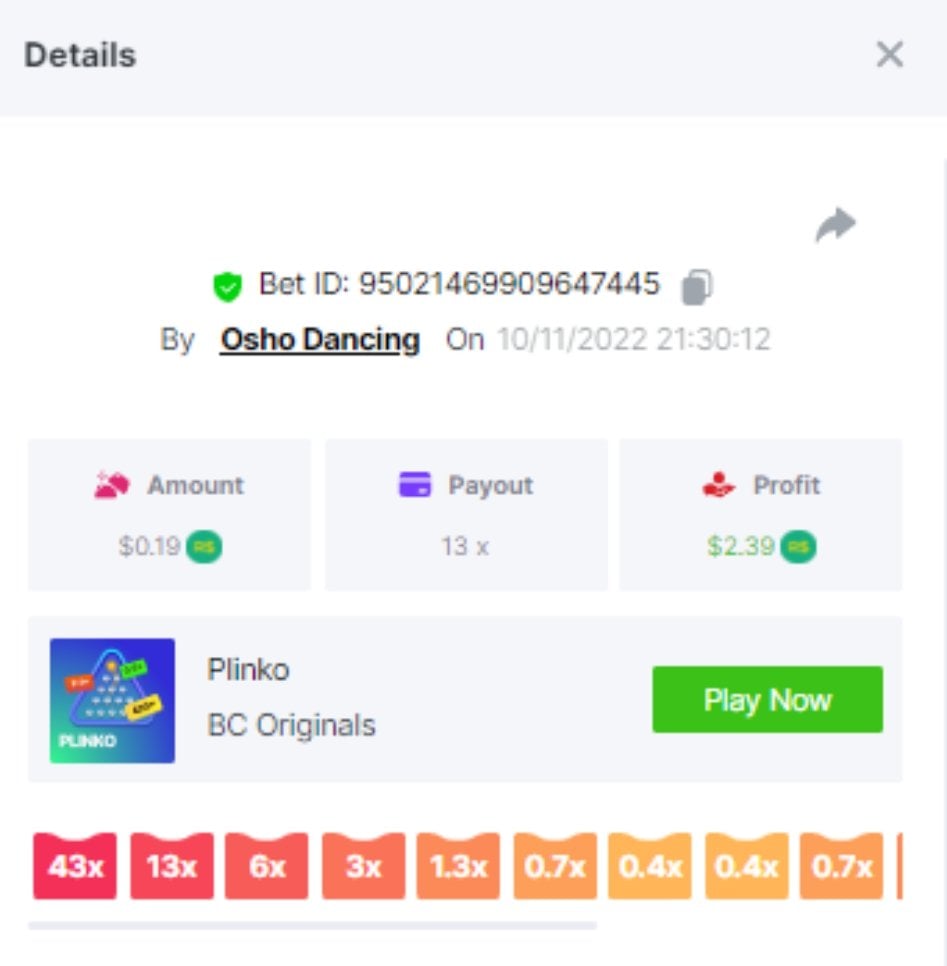Click the red Profit hand icon

pos(718,484)
